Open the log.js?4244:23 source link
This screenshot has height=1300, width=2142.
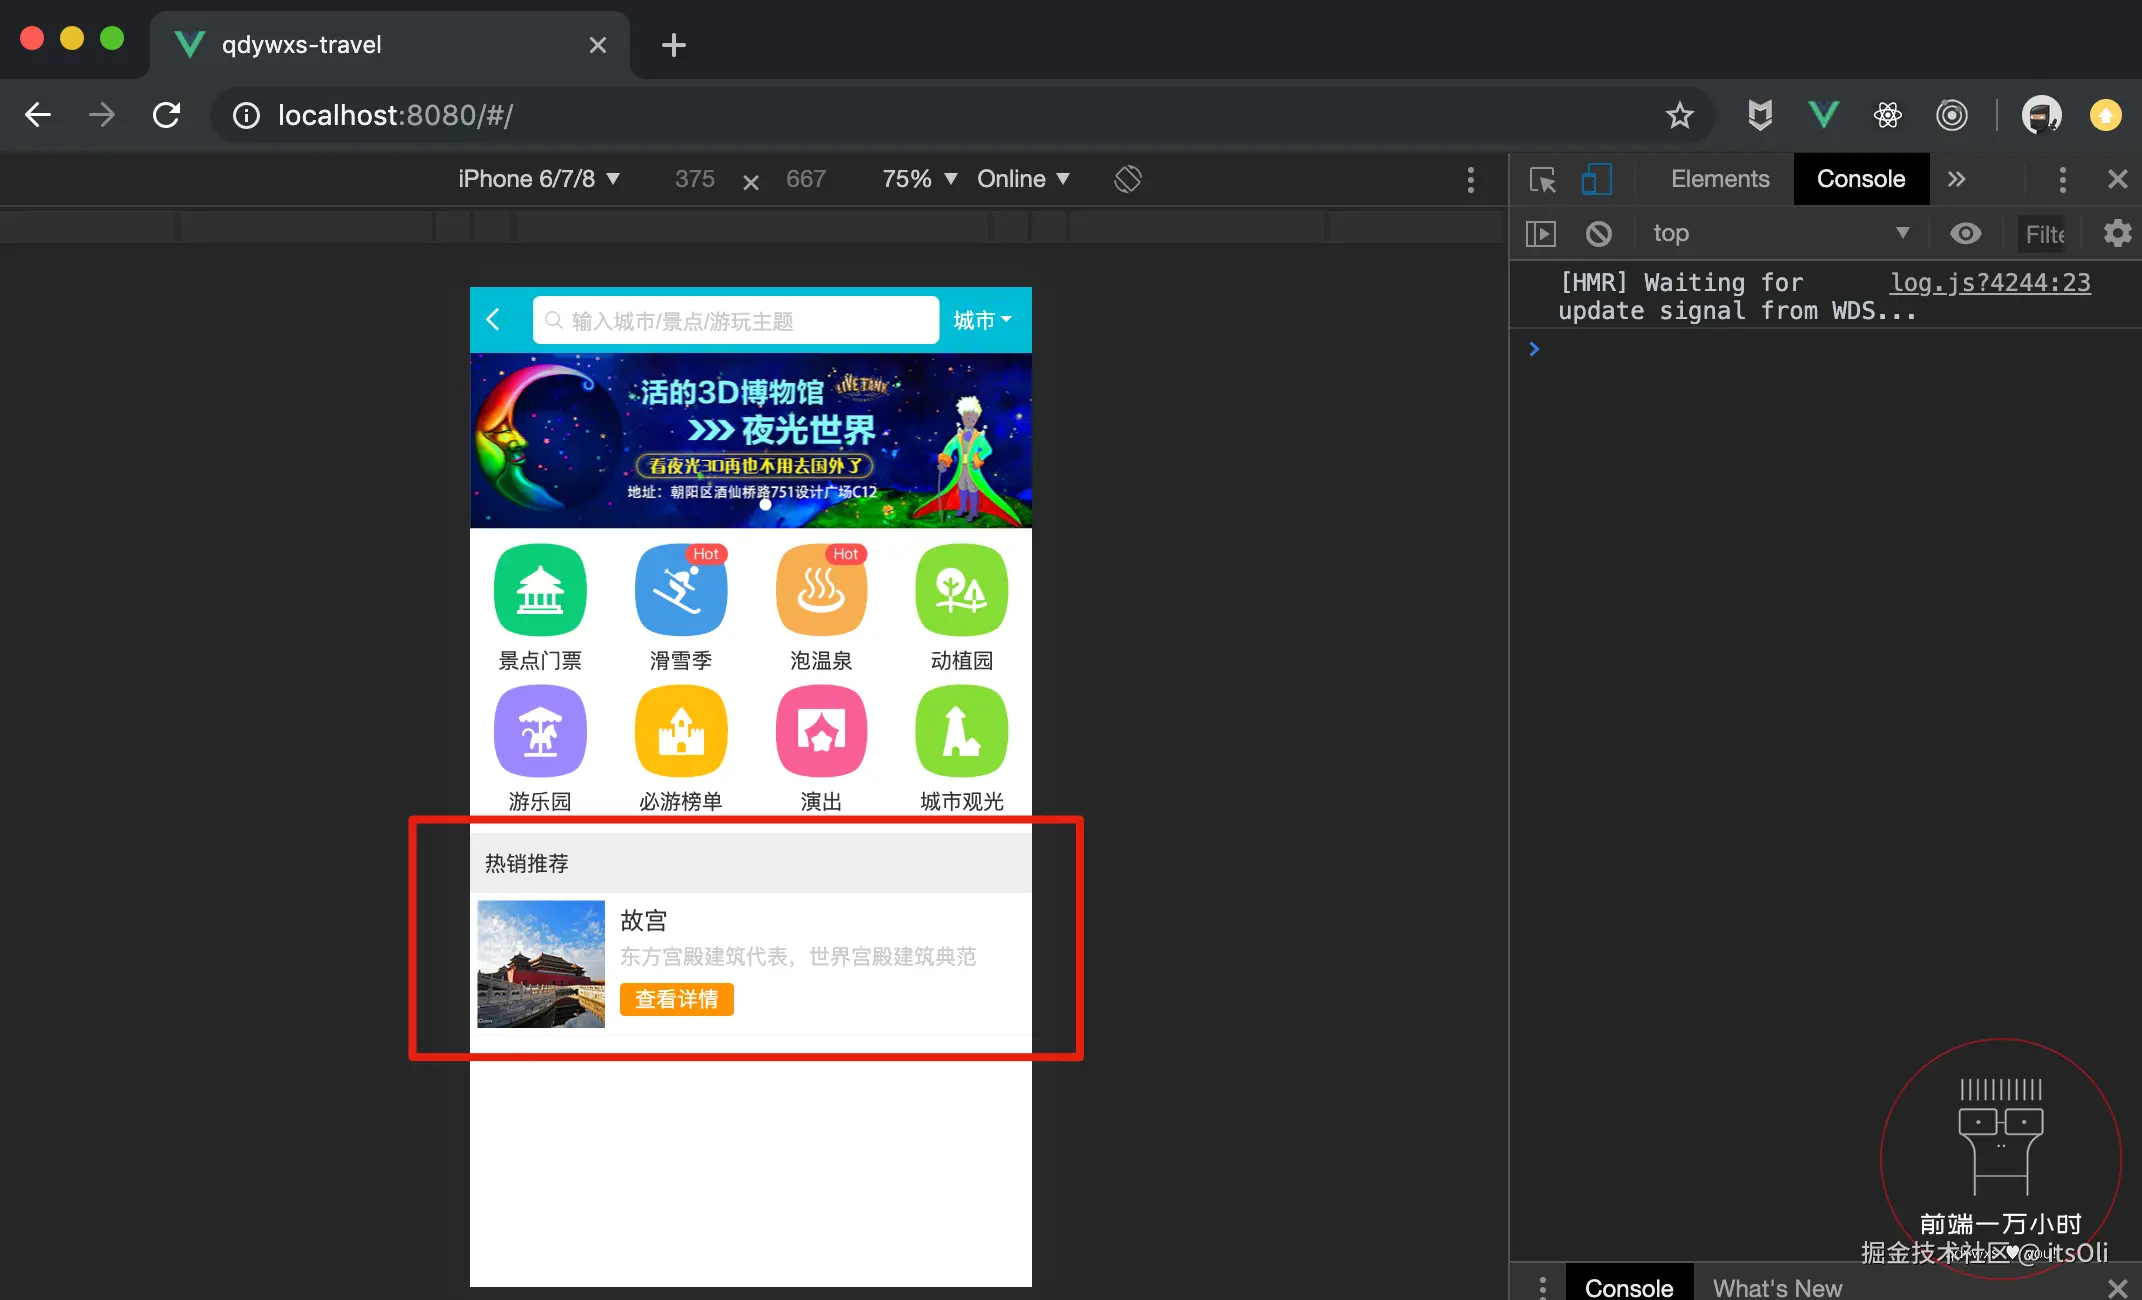[1989, 283]
